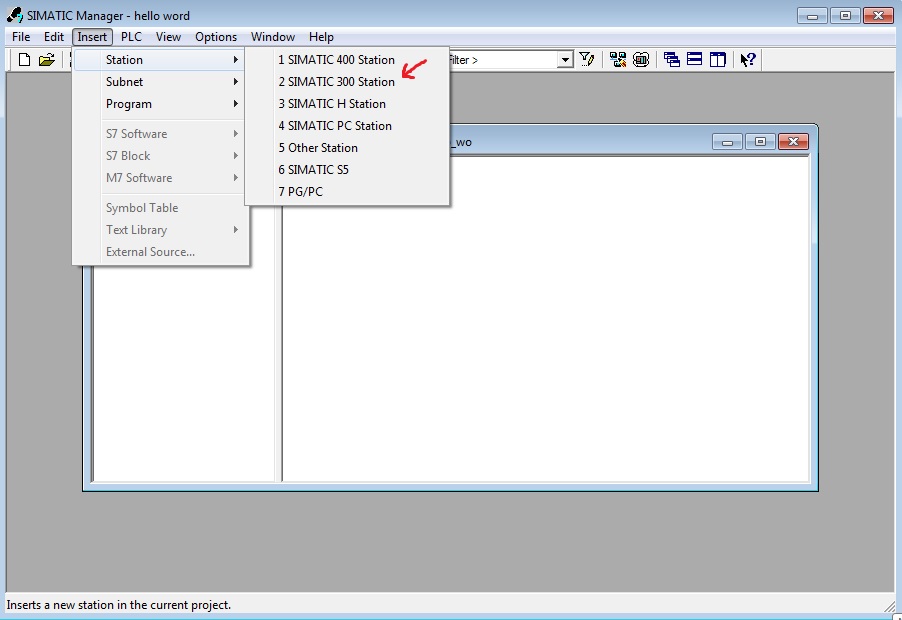Screen dimensions: 902x620
Task: Choose SIMATIC 400 Station from submenu
Action: [x=336, y=60]
